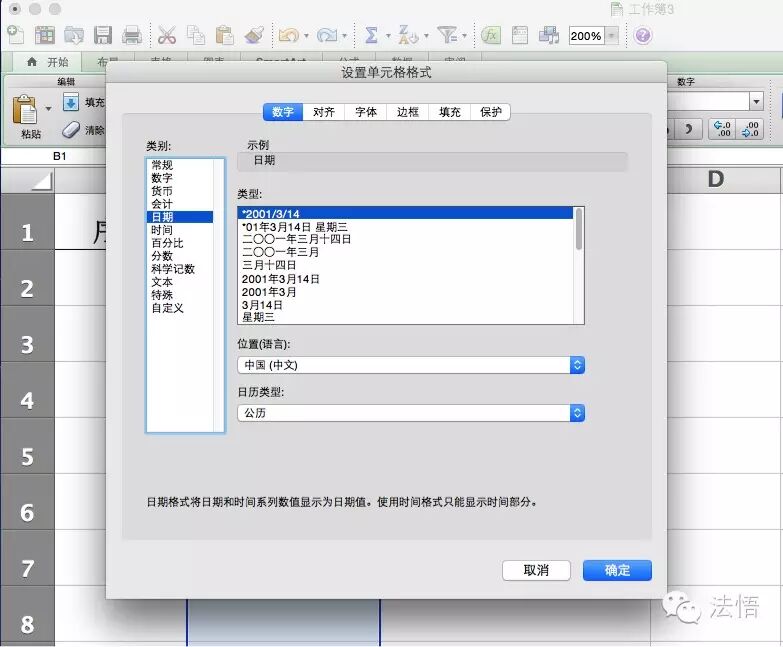Switch to the 数字 tab
783x647 pixels.
point(283,112)
